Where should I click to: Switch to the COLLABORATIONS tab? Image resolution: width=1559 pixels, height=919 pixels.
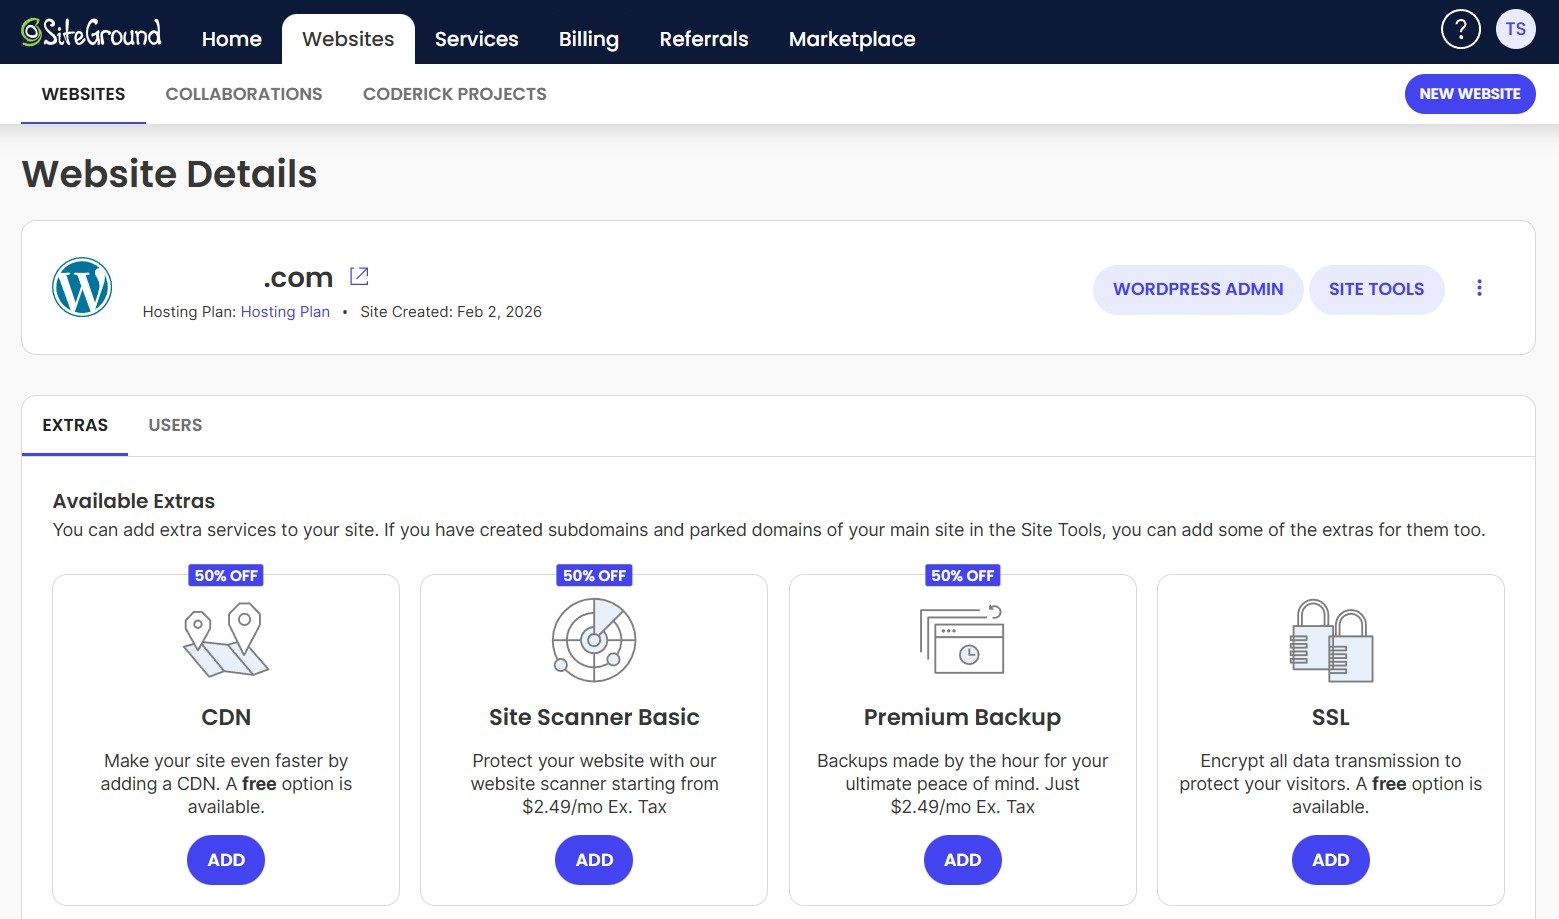(243, 94)
